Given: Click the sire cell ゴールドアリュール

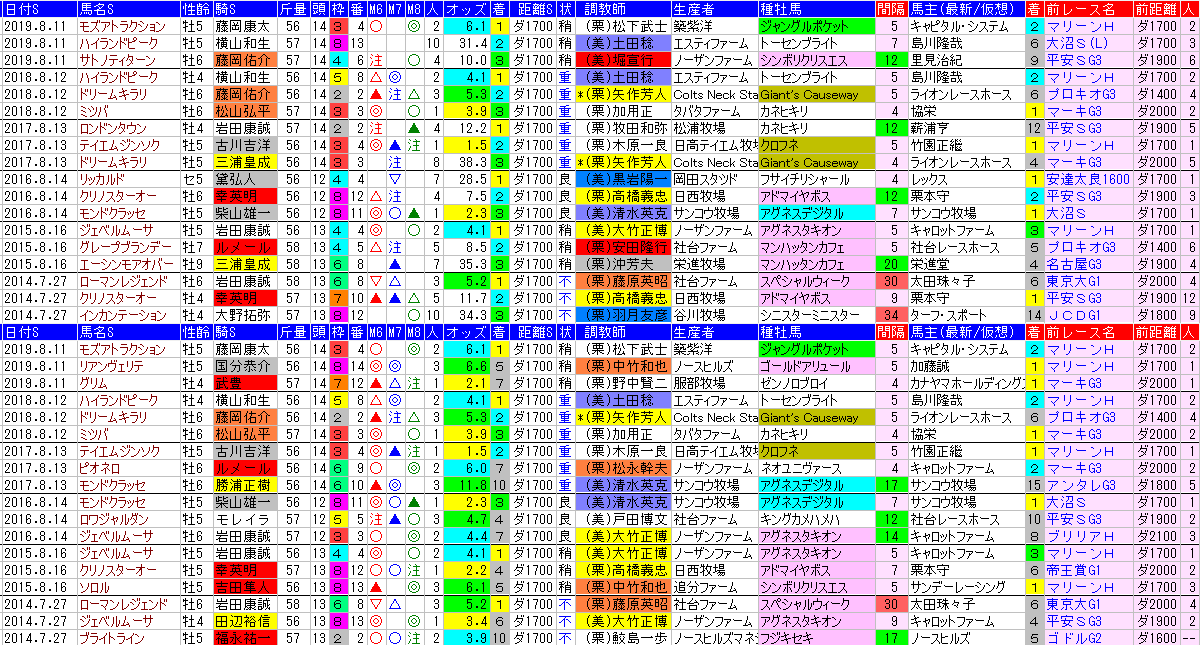Looking at the screenshot, I should click(x=815, y=366).
